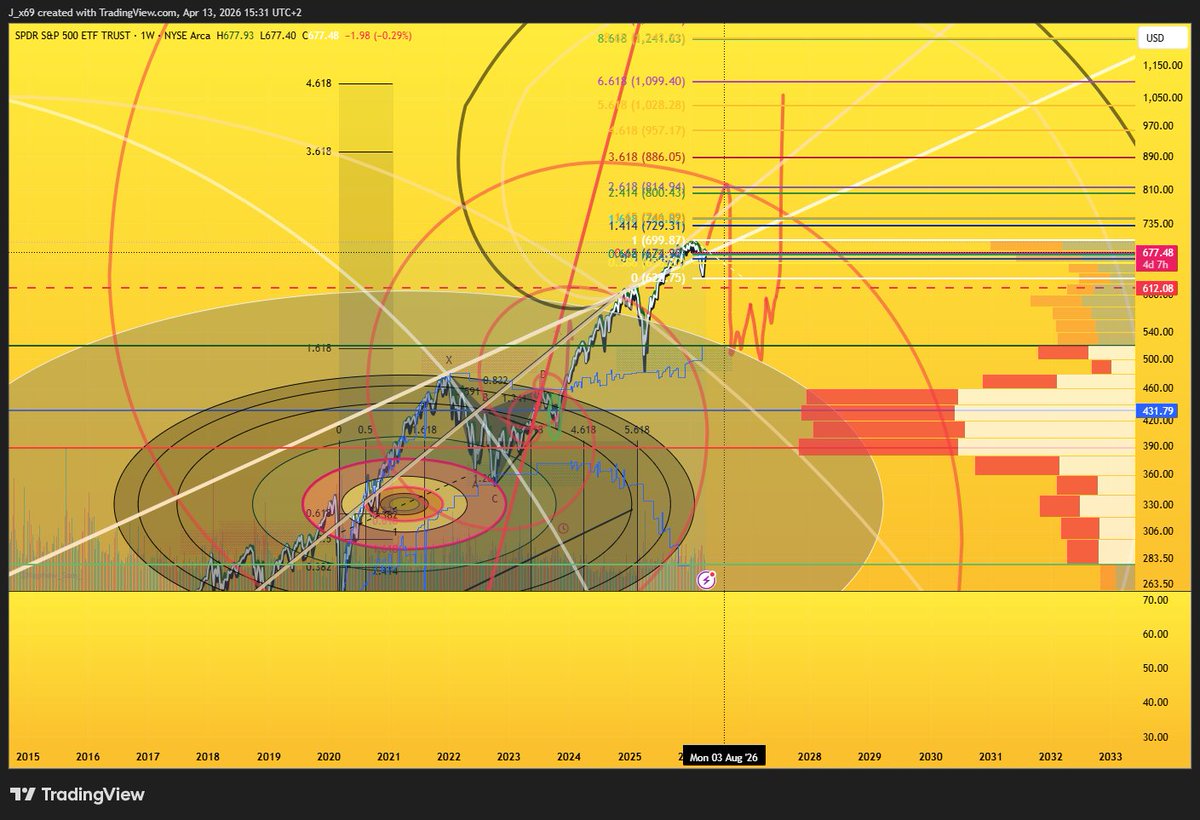
Task: Click the X pattern point label
Action: point(449,360)
